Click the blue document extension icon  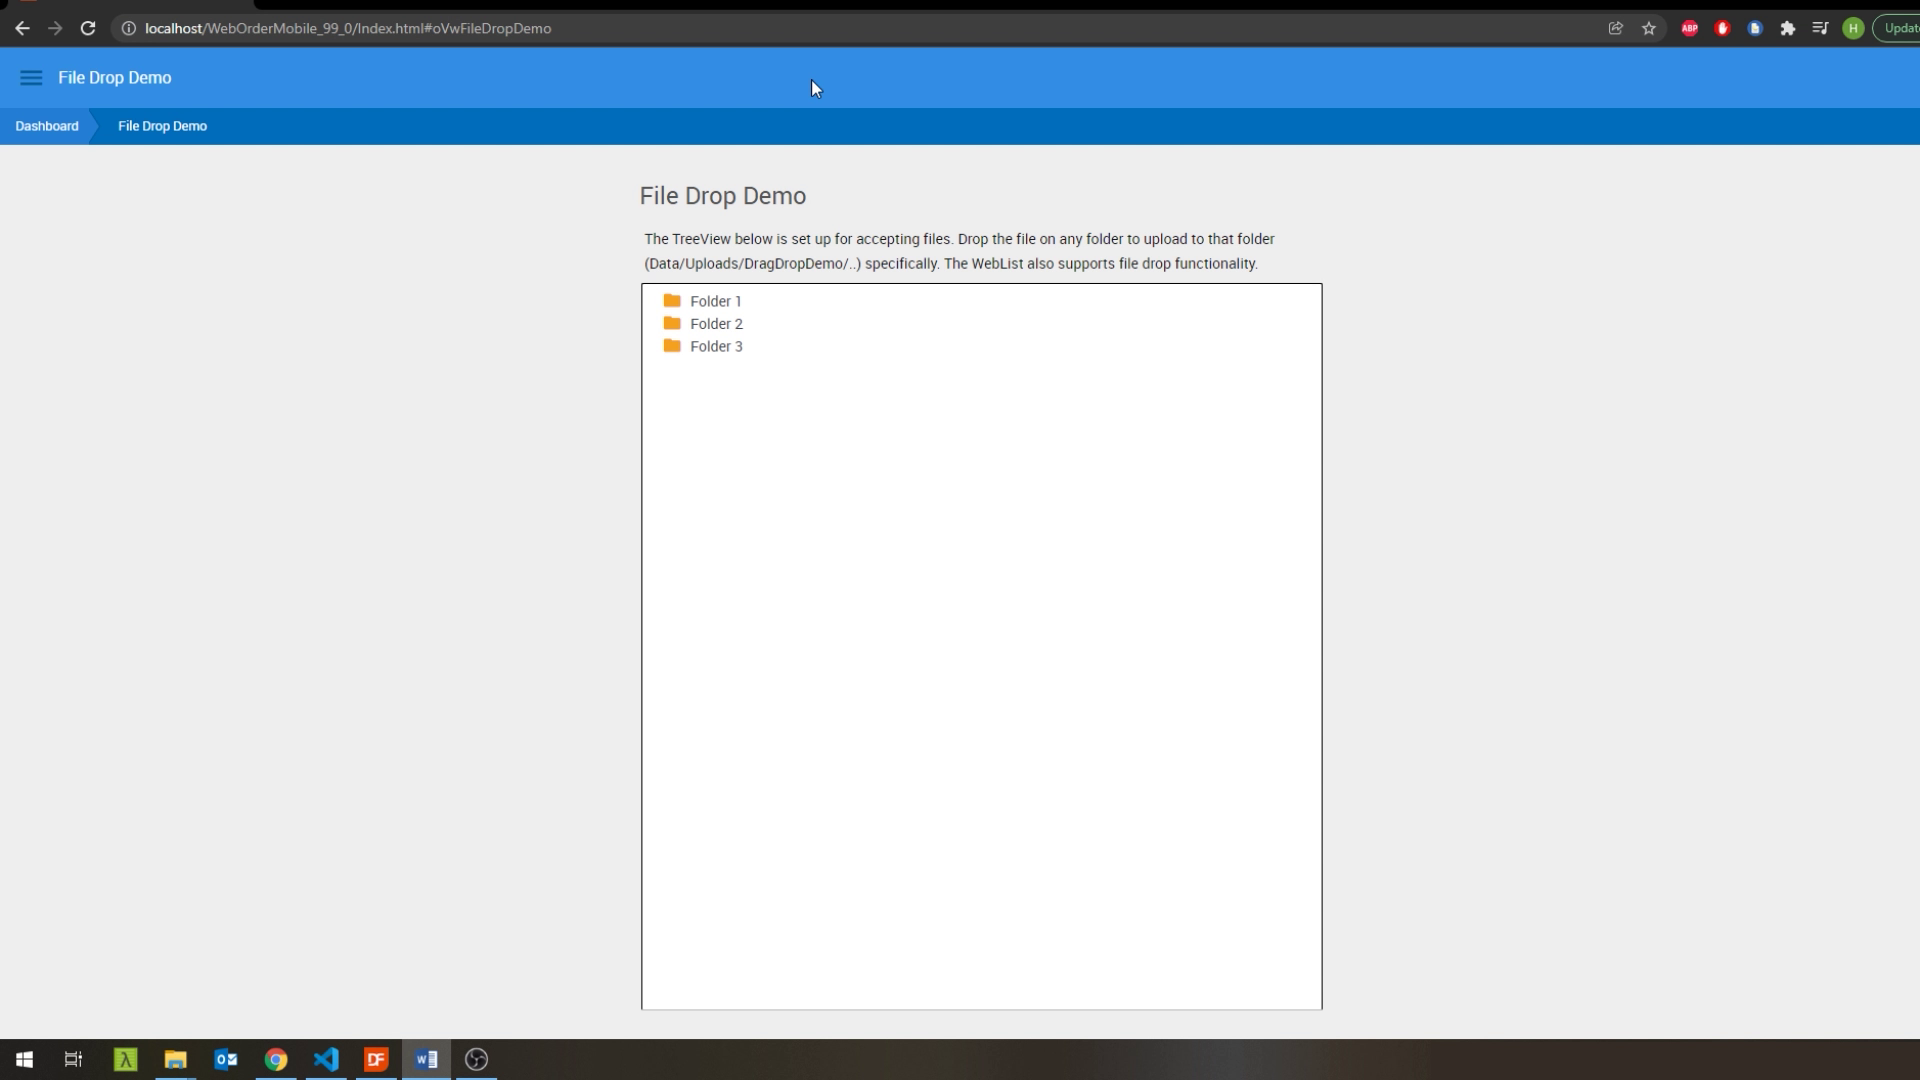tap(1755, 28)
